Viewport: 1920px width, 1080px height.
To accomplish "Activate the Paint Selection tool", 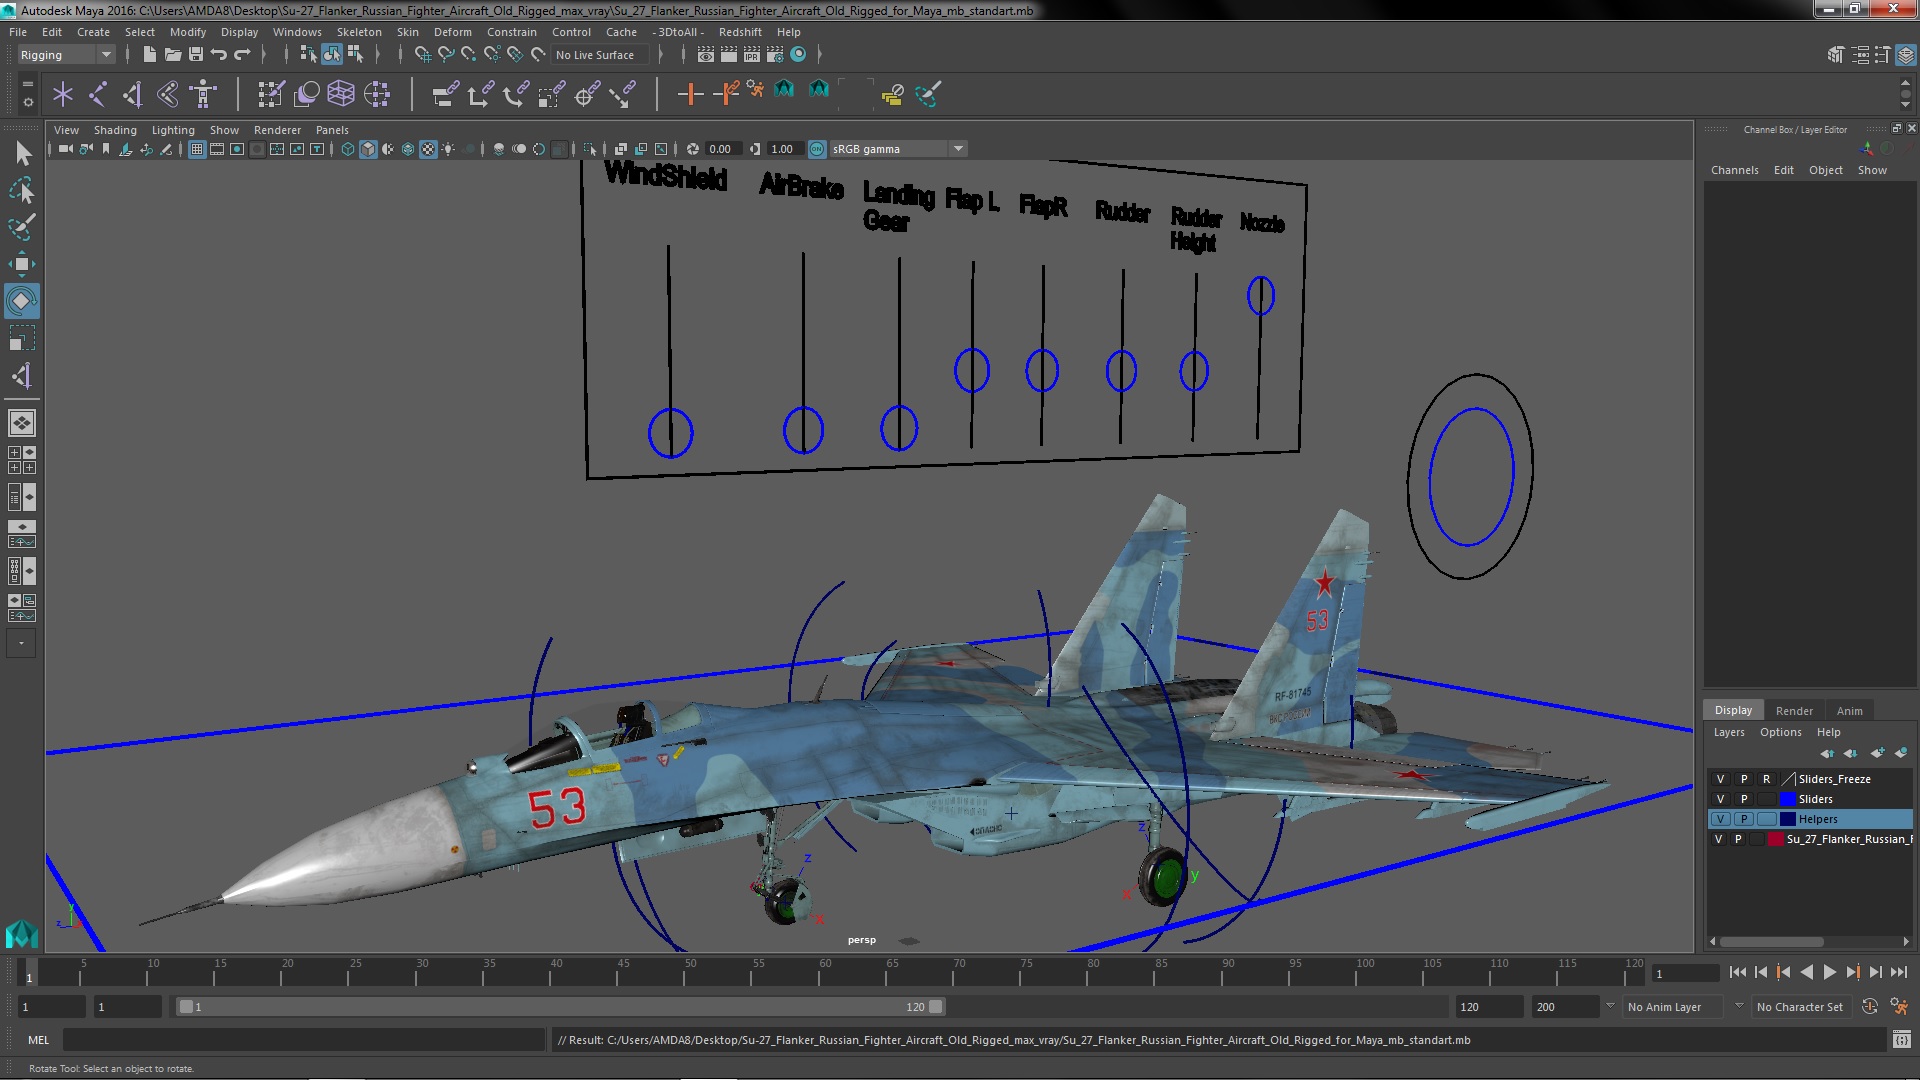I will (21, 227).
